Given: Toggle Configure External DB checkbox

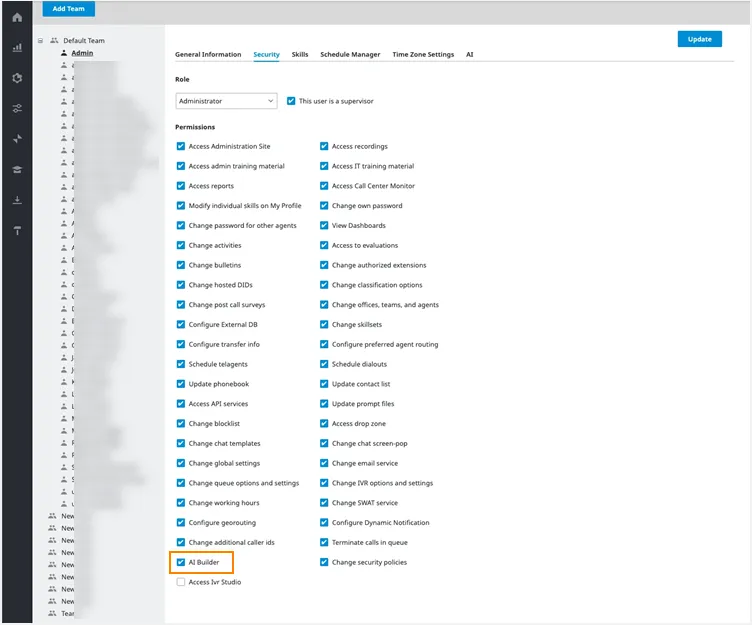Looking at the screenshot, I should pyautogui.click(x=181, y=324).
